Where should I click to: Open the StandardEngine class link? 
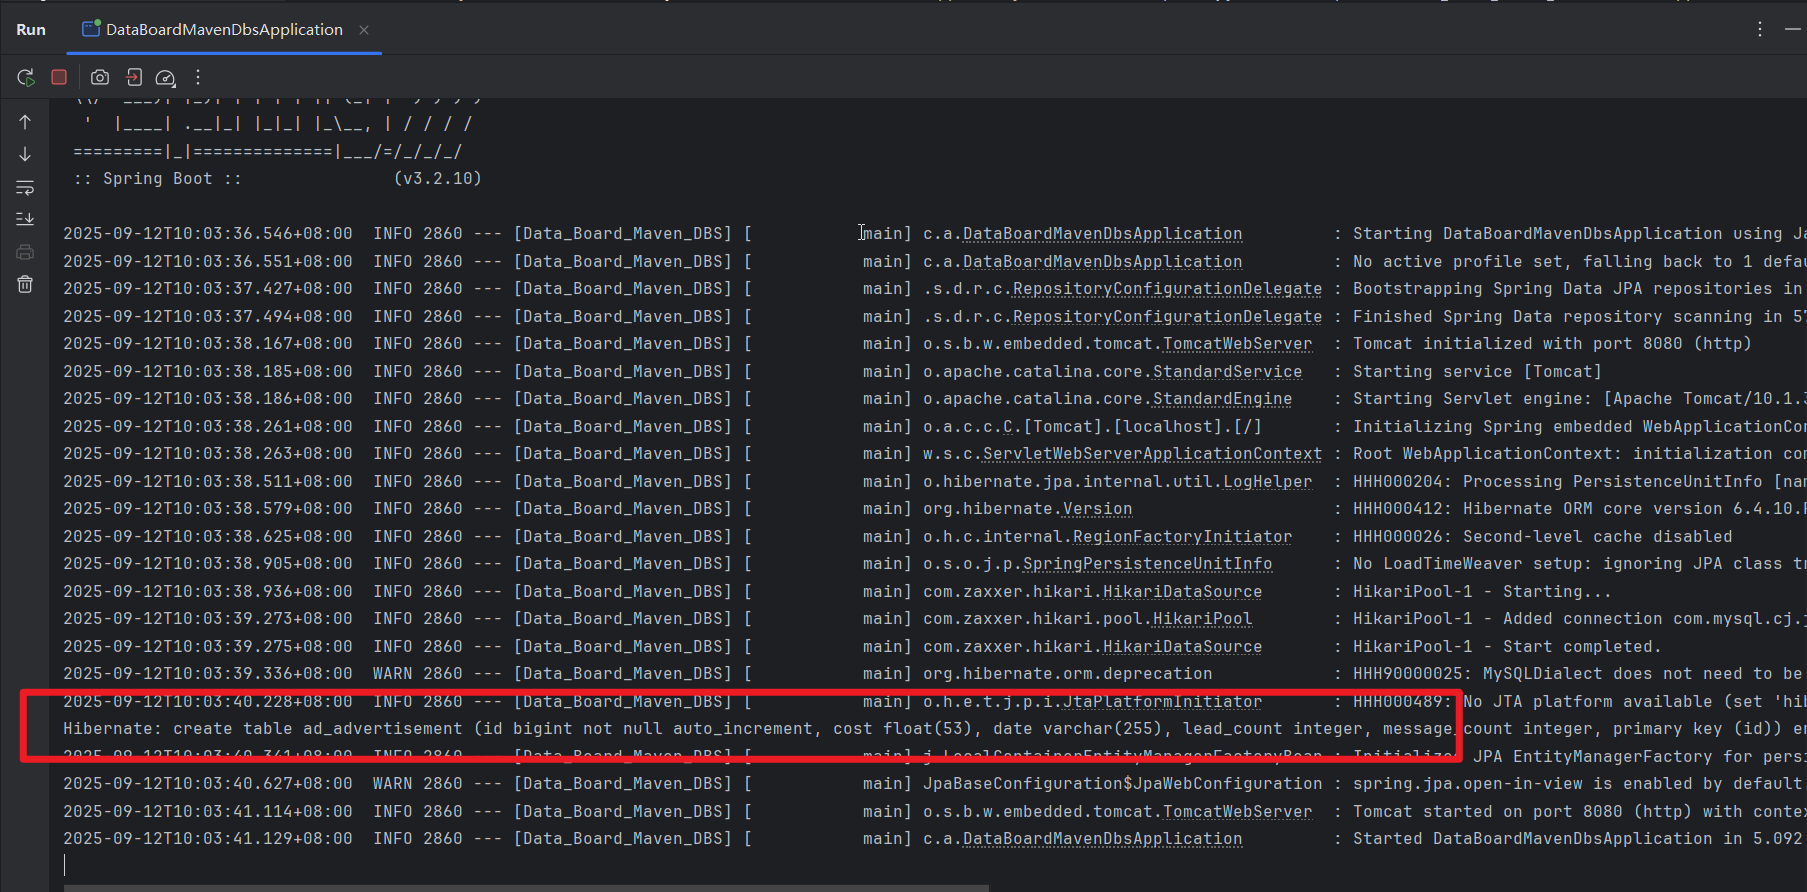coord(1222,399)
